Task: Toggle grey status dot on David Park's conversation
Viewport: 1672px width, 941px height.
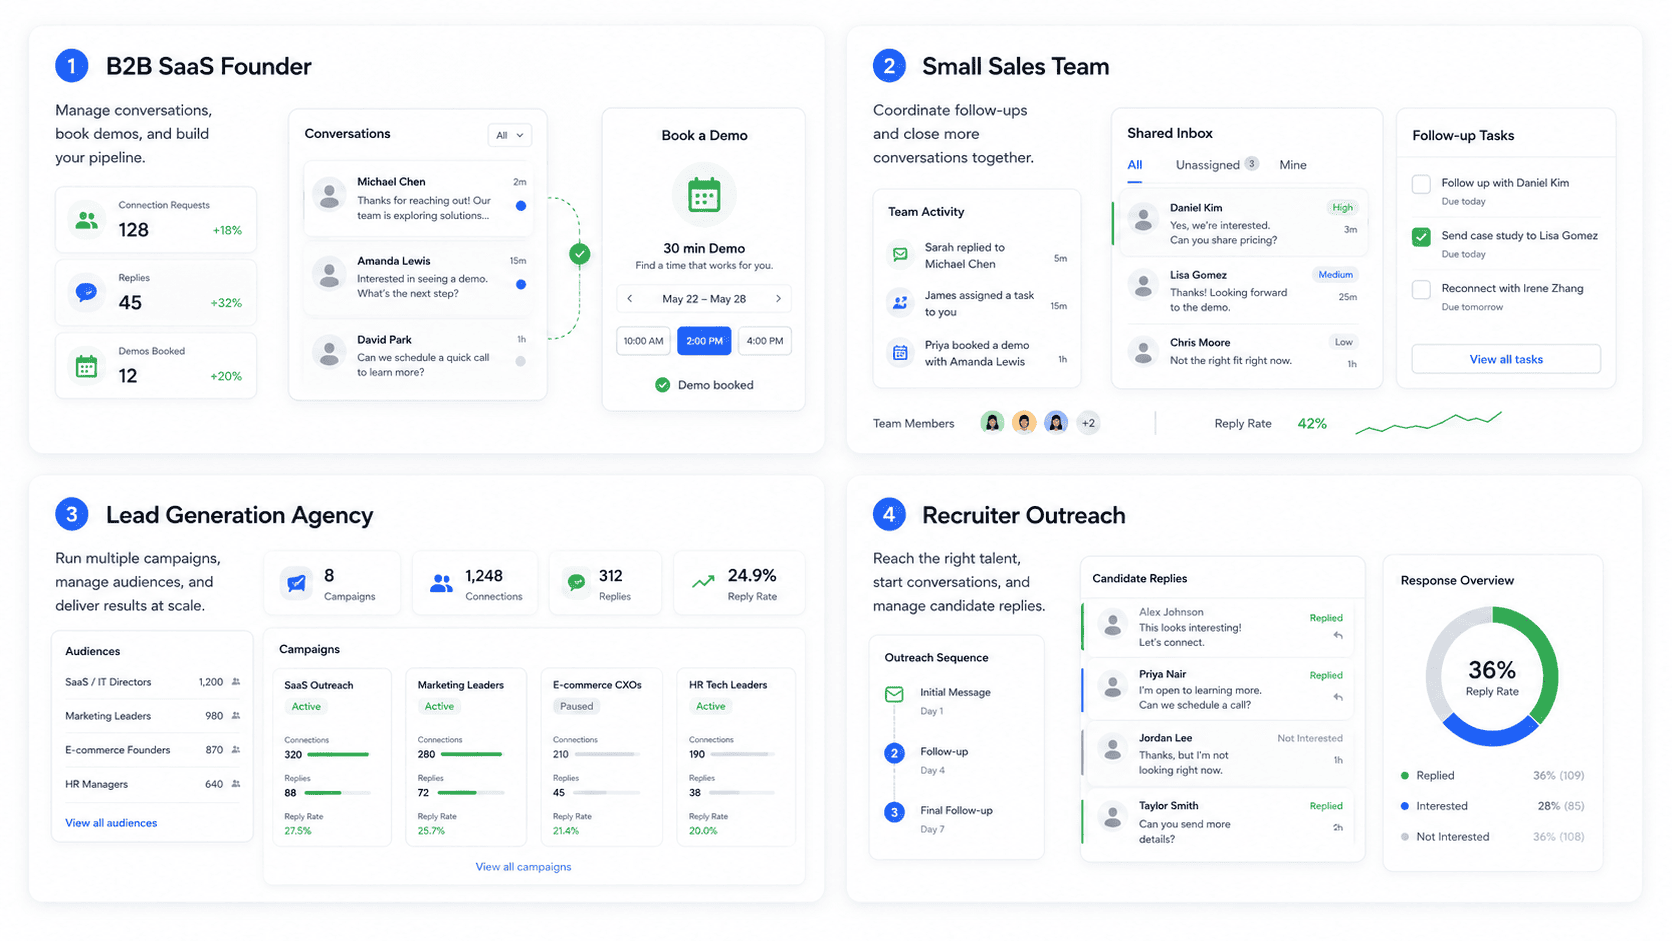Action: (x=521, y=361)
